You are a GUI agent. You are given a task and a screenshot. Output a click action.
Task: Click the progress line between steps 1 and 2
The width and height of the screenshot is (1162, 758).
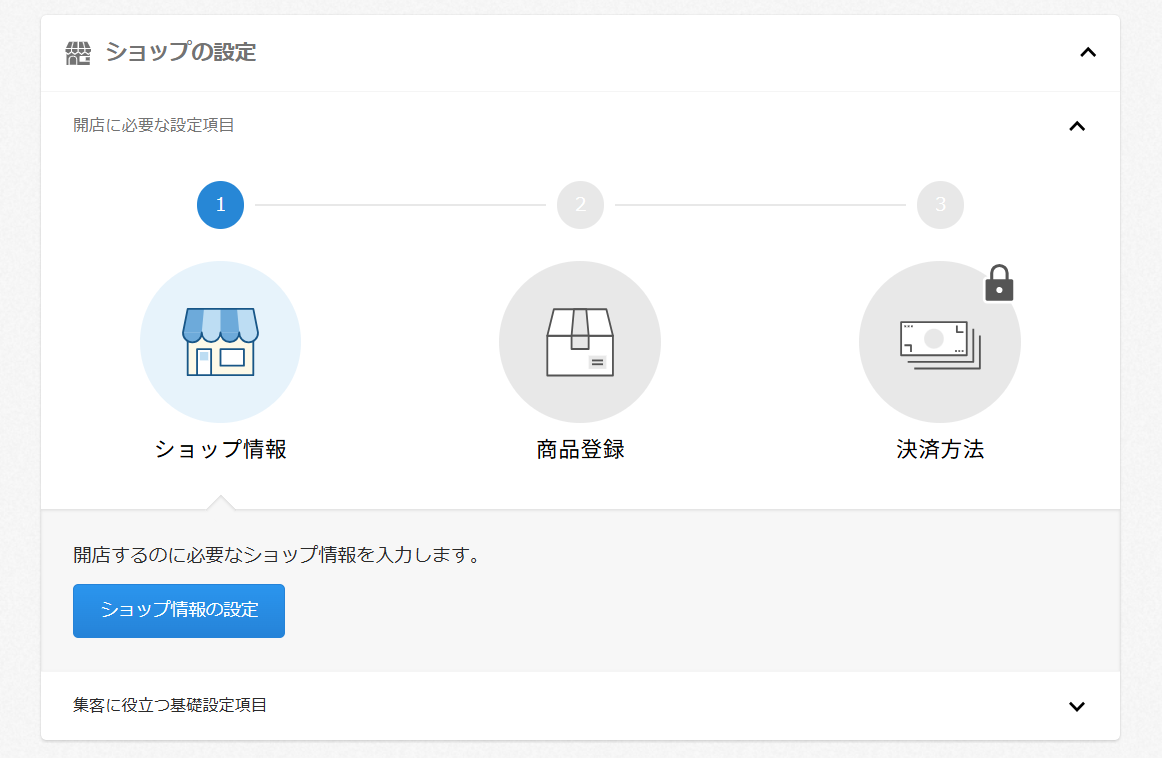[400, 205]
